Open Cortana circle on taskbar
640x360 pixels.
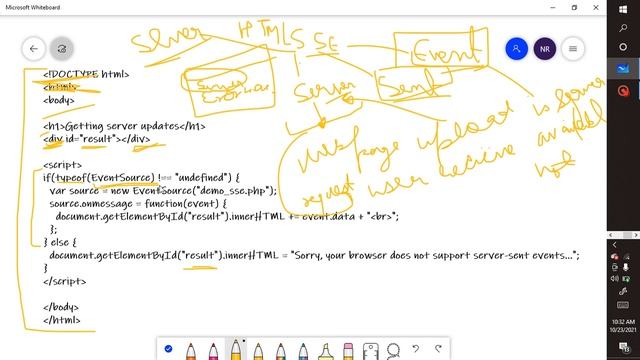(x=623, y=47)
